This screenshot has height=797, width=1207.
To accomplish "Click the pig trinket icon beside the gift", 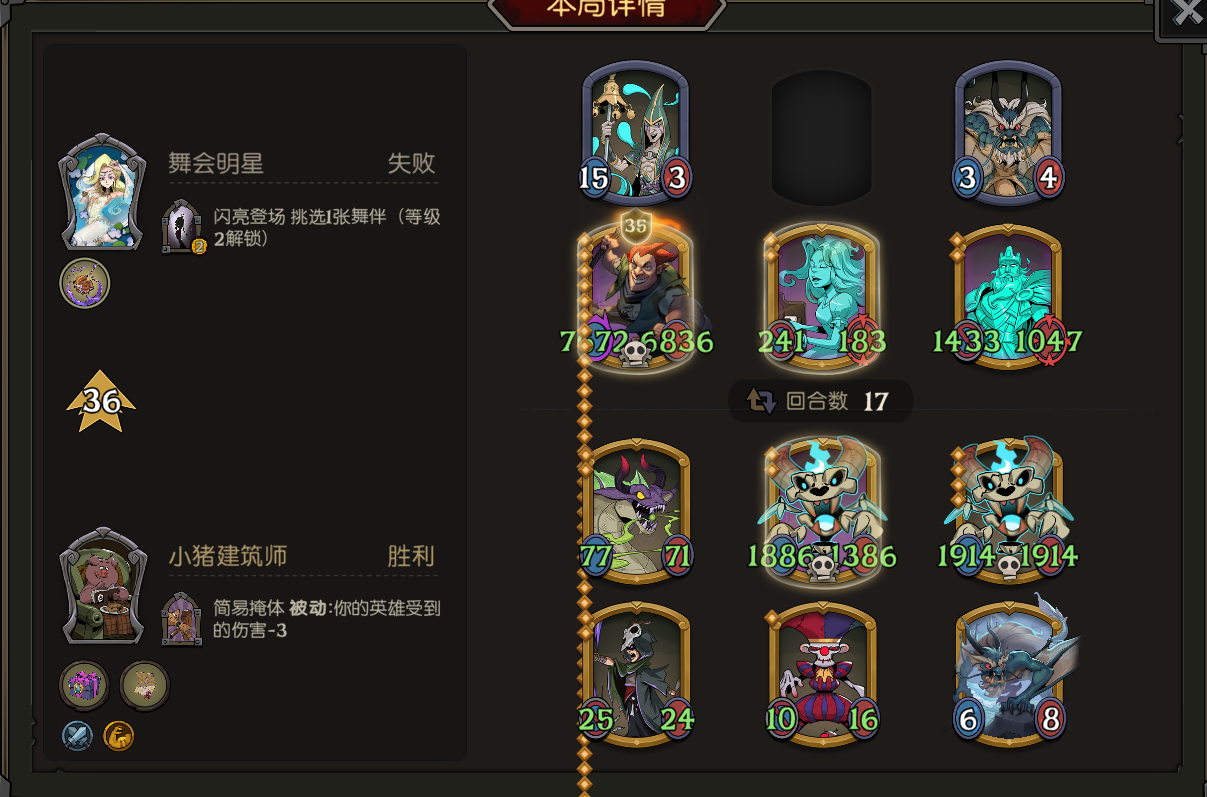I will 145,686.
